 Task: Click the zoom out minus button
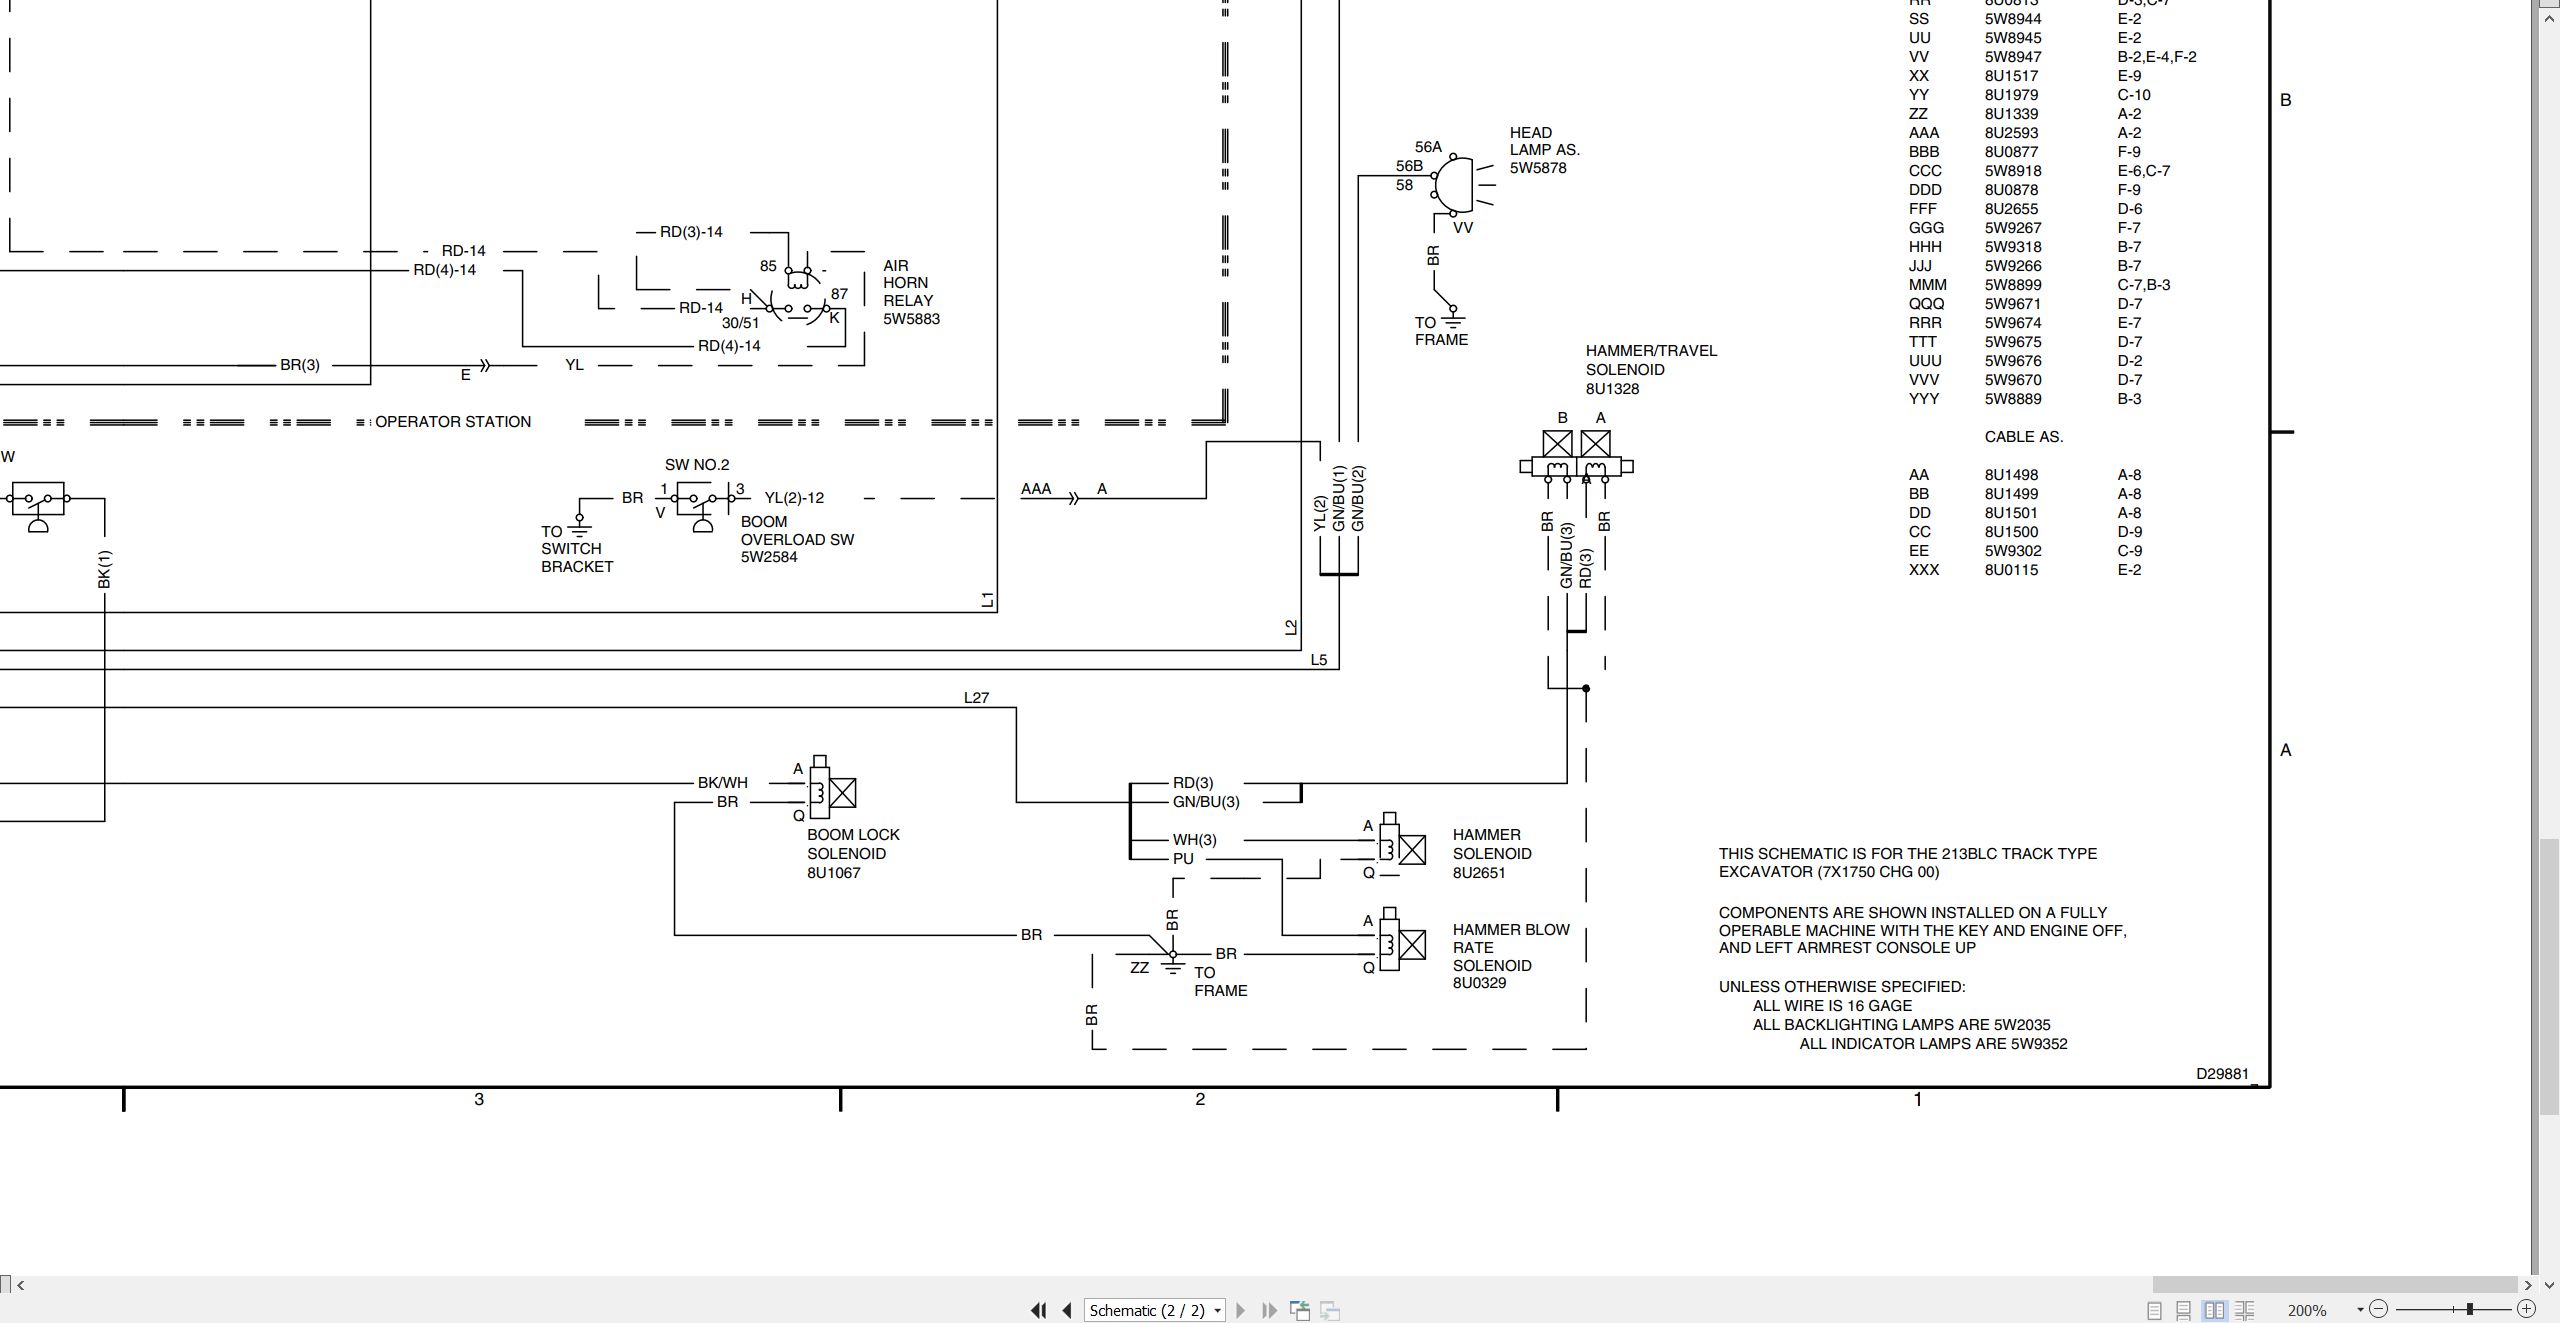pyautogui.click(x=2379, y=1309)
